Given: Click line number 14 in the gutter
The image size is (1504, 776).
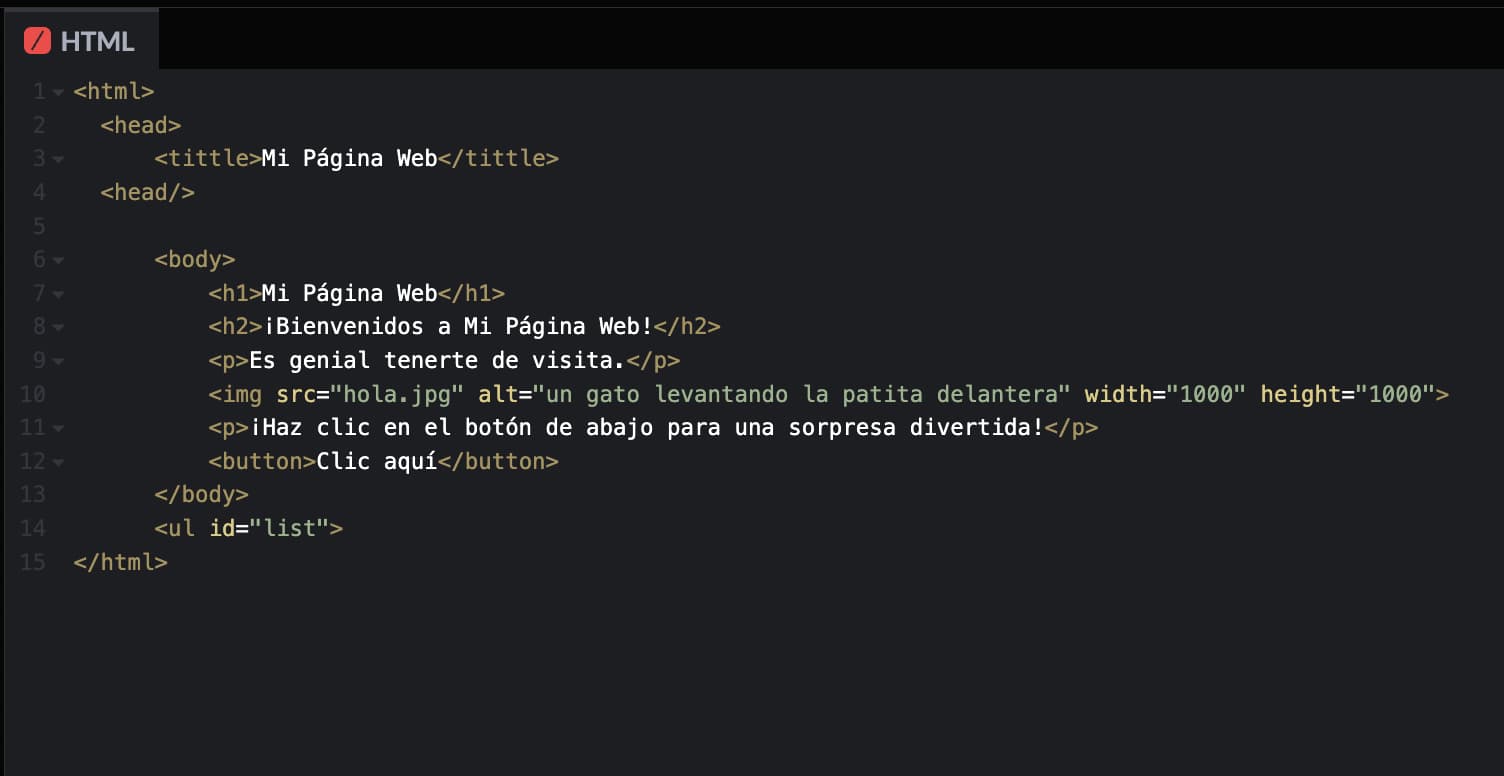Looking at the screenshot, I should 33,528.
